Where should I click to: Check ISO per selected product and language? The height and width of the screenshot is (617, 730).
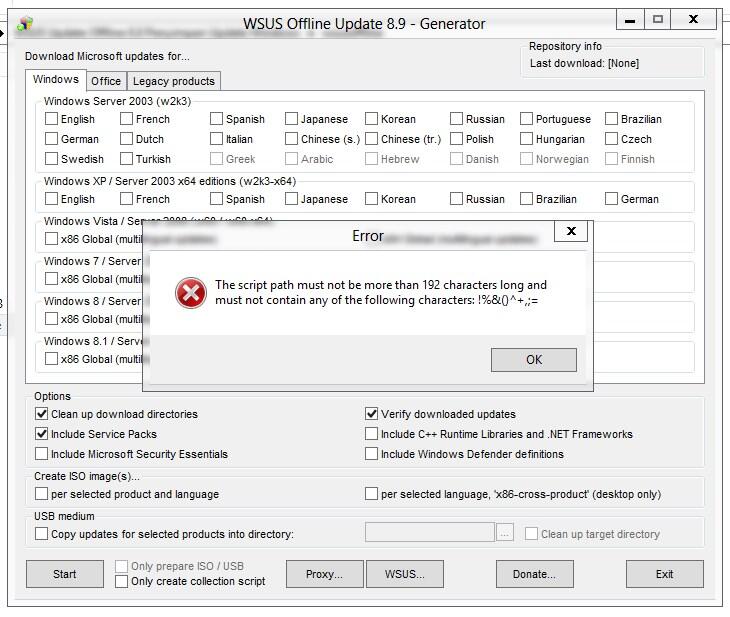[x=41, y=494]
